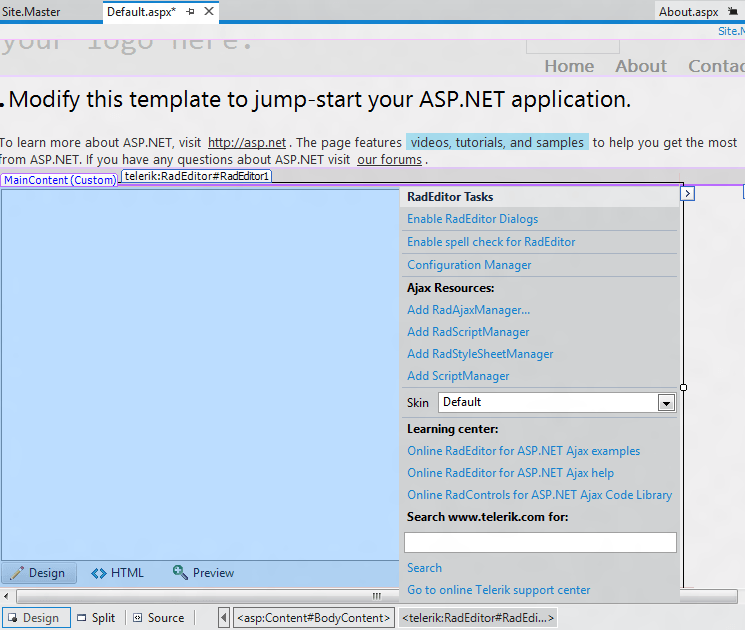
Task: Switch RadEditor to Design mode
Action: point(39,573)
